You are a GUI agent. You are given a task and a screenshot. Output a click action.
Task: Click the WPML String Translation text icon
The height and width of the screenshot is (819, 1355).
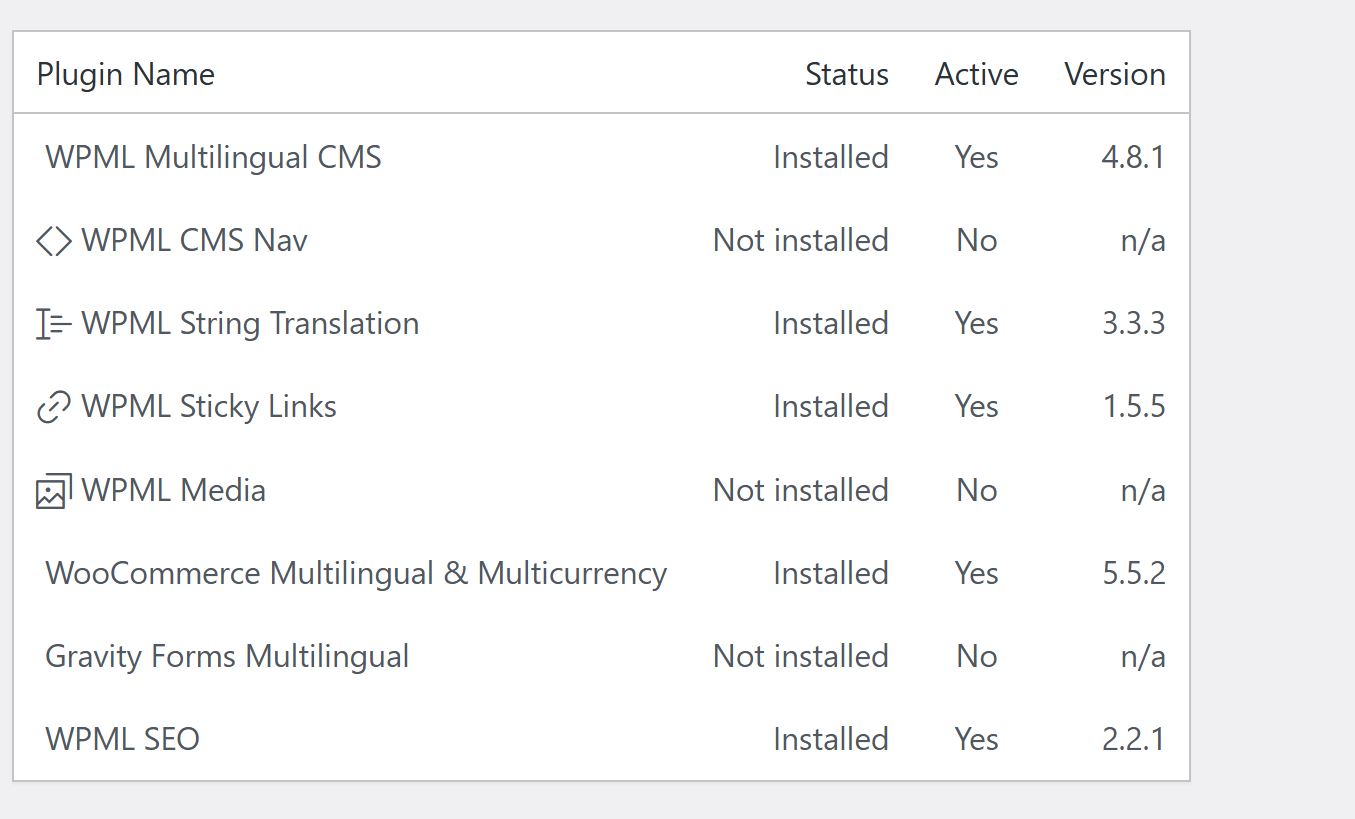pyautogui.click(x=54, y=324)
